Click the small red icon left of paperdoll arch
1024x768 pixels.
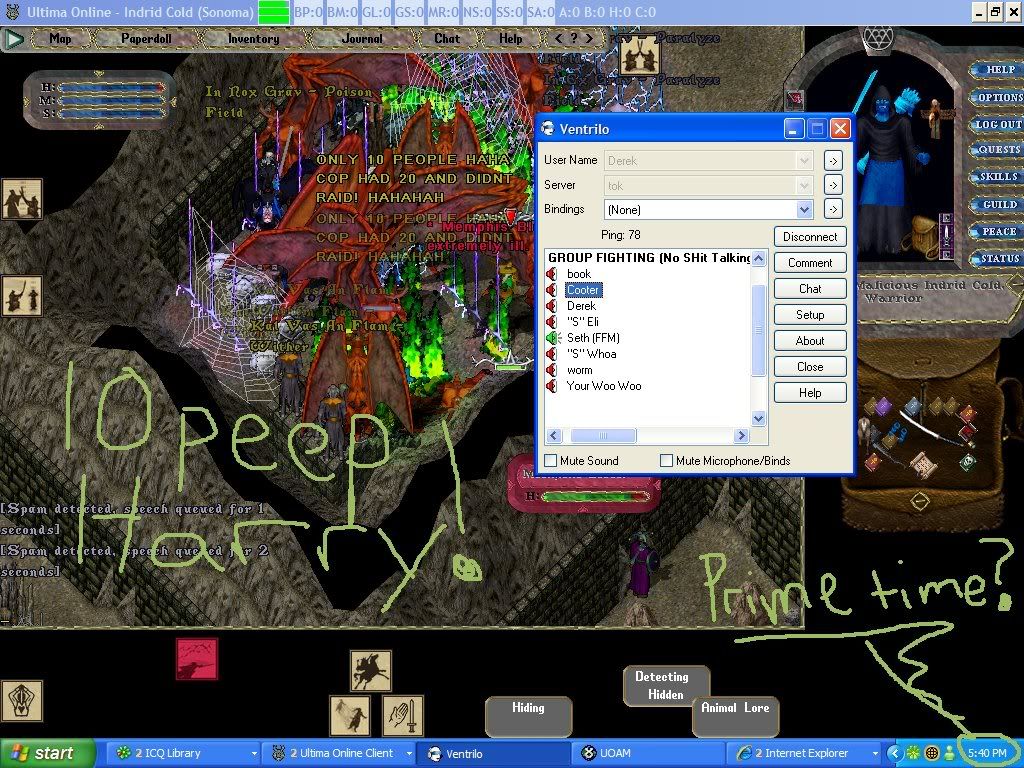(795, 99)
